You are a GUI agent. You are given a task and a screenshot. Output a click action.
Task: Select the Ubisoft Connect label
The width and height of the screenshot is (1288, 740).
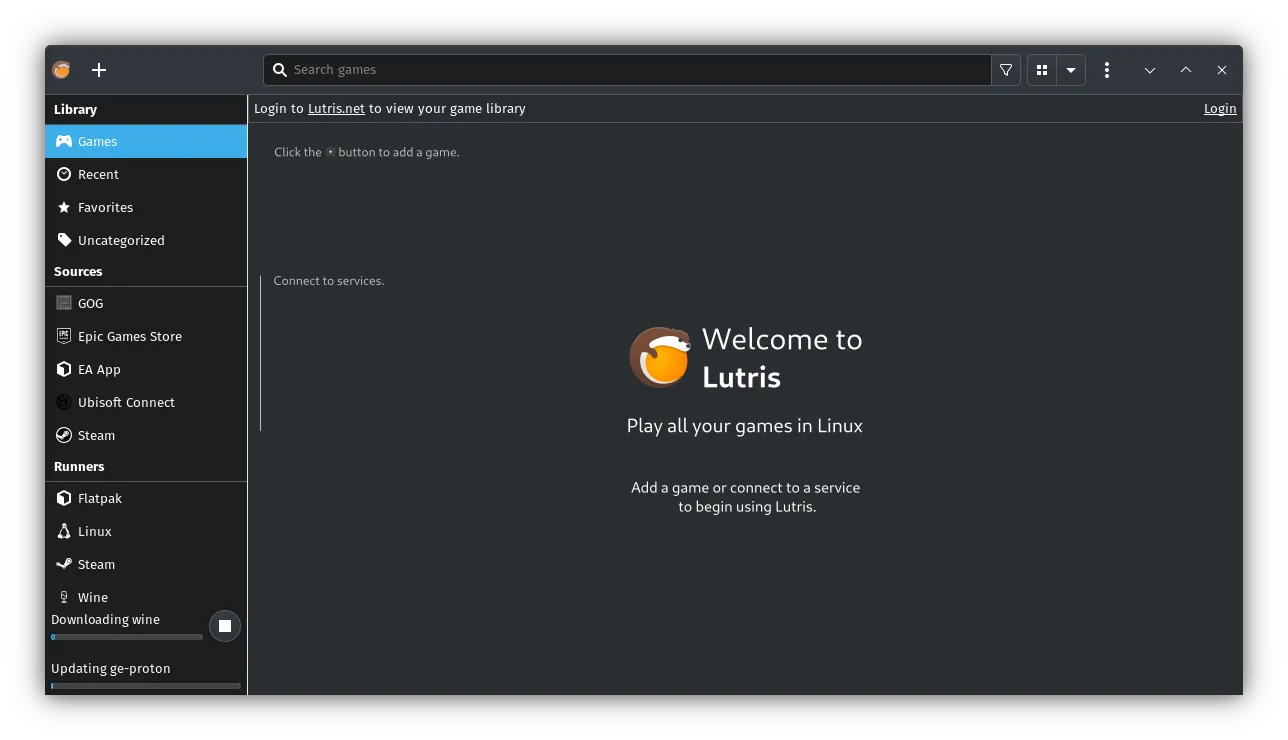click(126, 402)
